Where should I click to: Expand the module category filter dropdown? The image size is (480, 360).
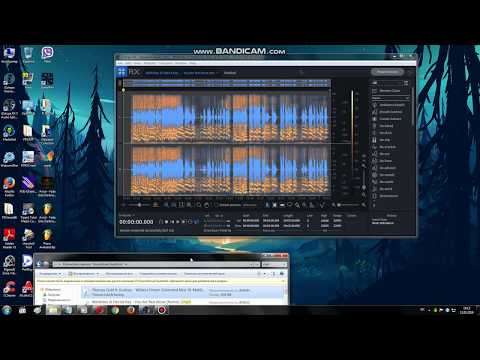390,98
